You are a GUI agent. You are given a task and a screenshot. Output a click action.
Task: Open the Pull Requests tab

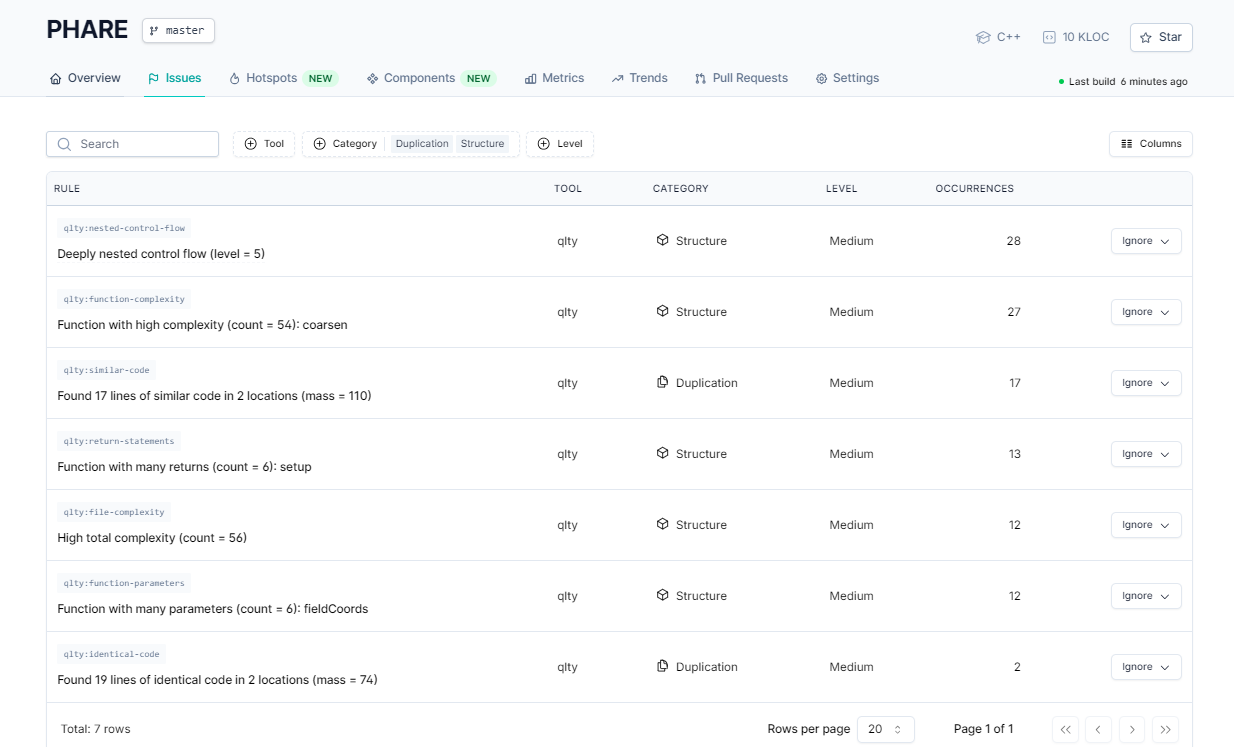tap(741, 78)
